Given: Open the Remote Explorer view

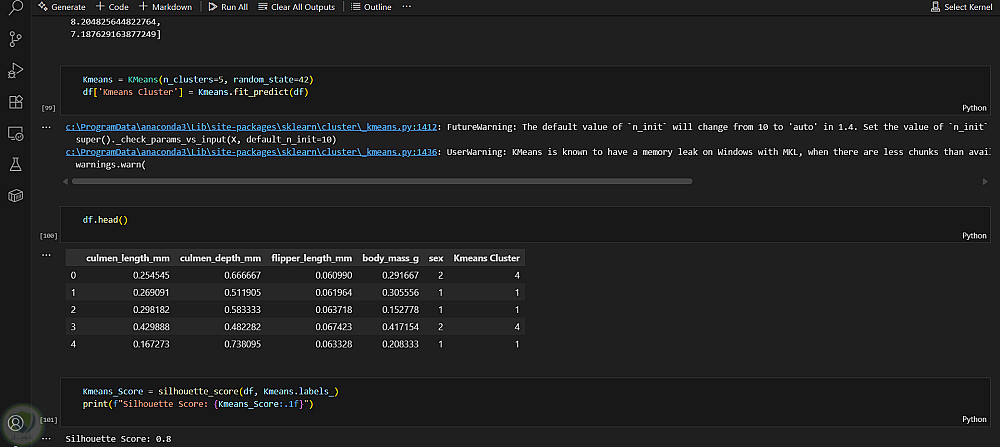Looking at the screenshot, I should [x=15, y=132].
